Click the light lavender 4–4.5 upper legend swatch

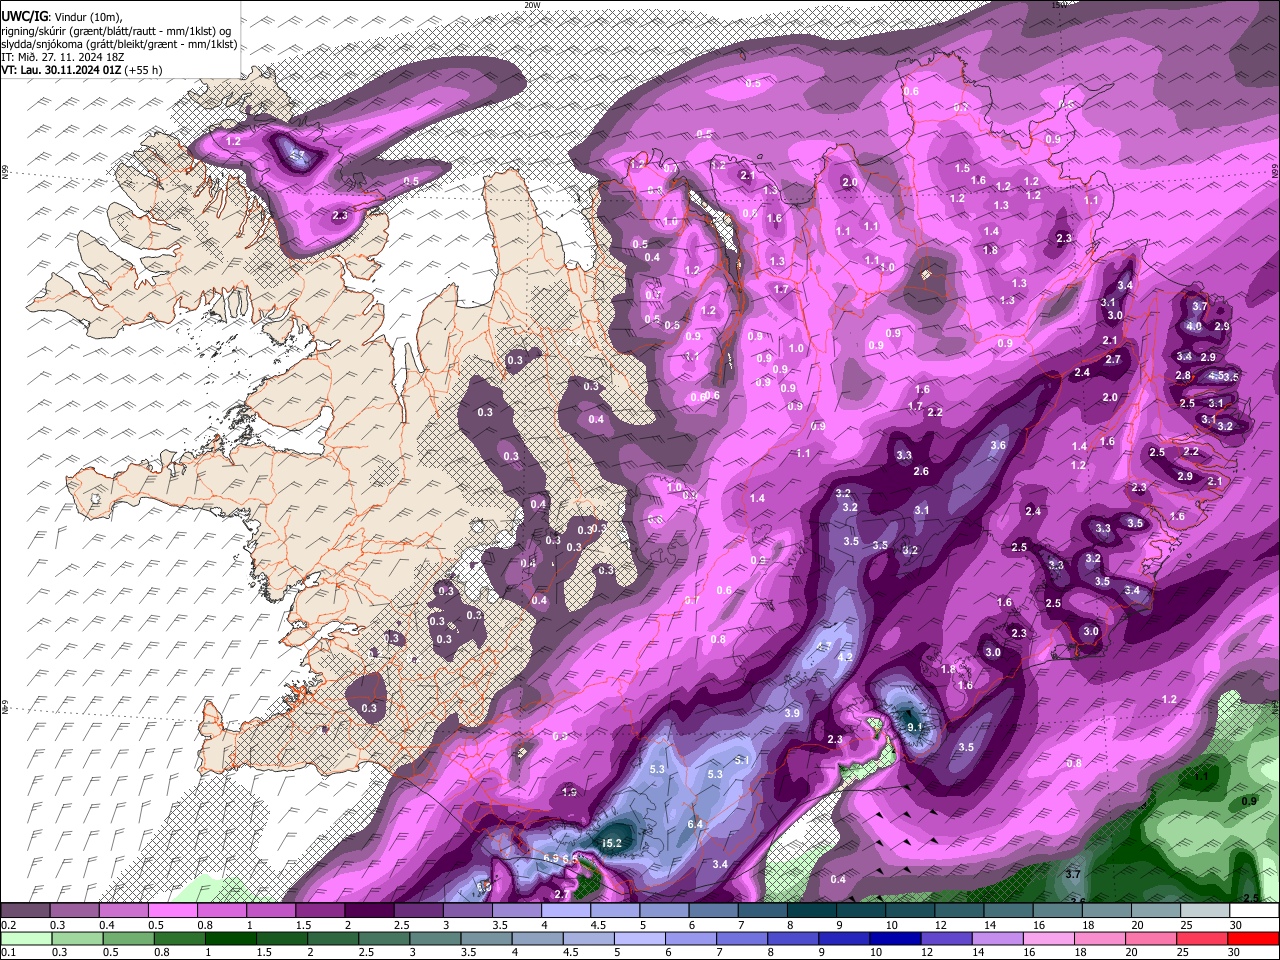click(565, 911)
